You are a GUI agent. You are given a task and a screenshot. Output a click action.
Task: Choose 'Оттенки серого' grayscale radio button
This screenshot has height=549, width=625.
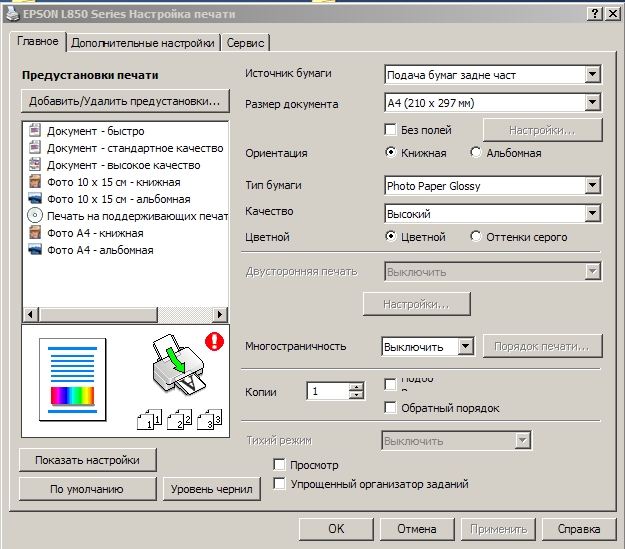(x=476, y=236)
